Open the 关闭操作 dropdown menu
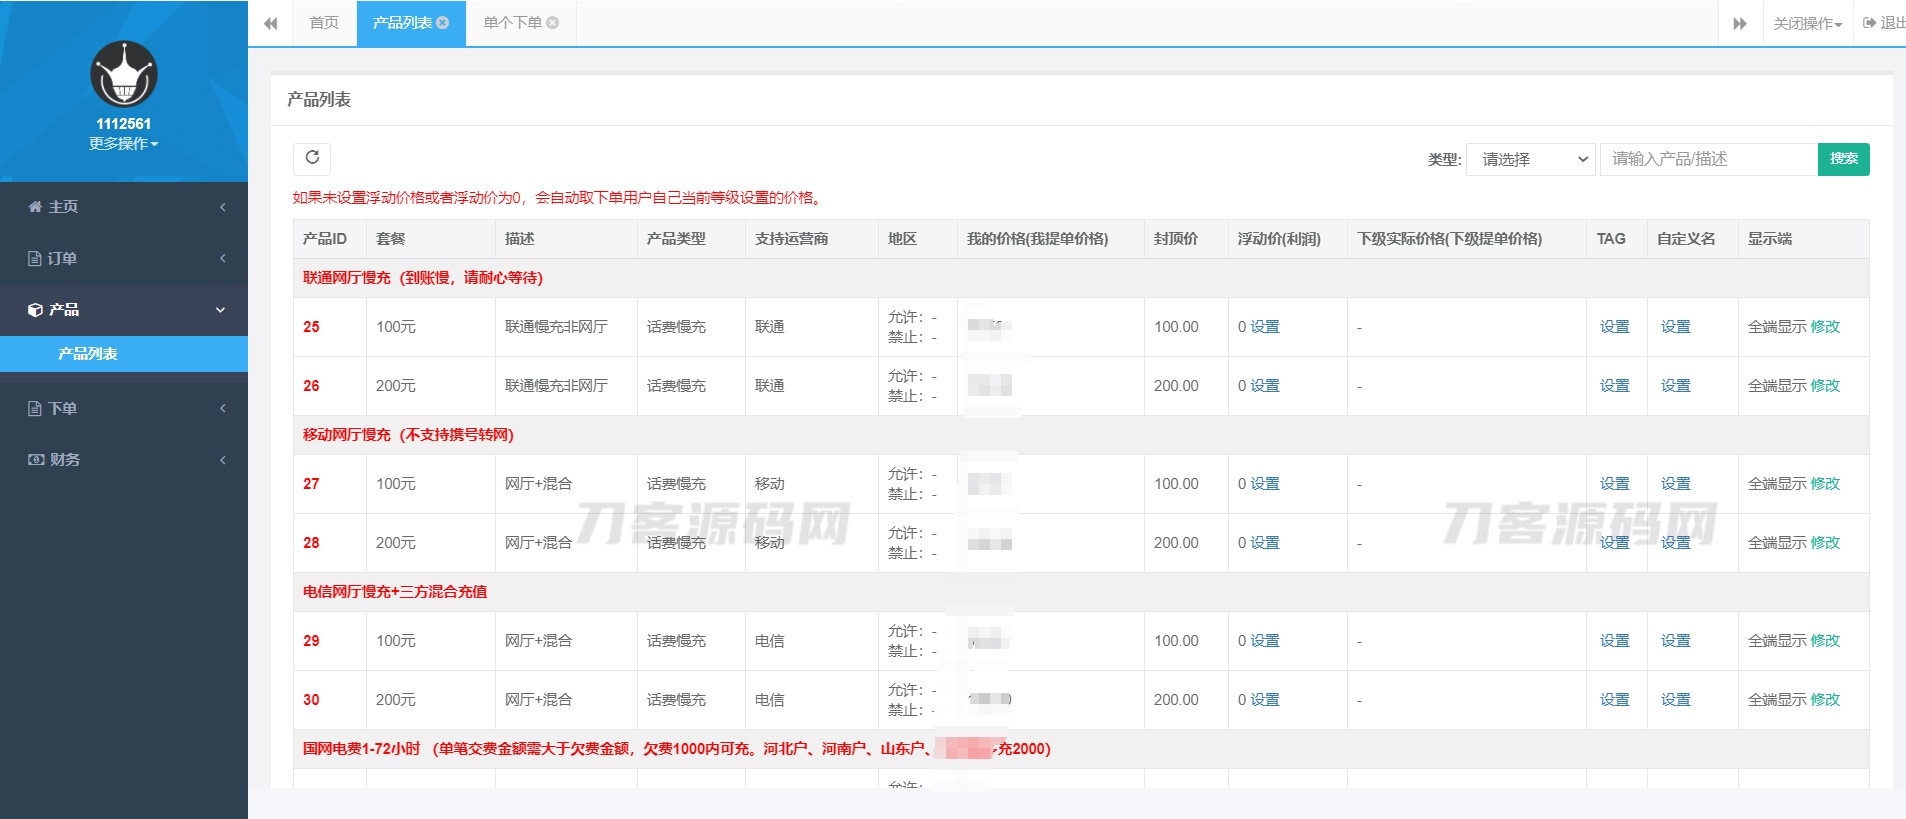The height and width of the screenshot is (819, 1906). (x=1807, y=23)
